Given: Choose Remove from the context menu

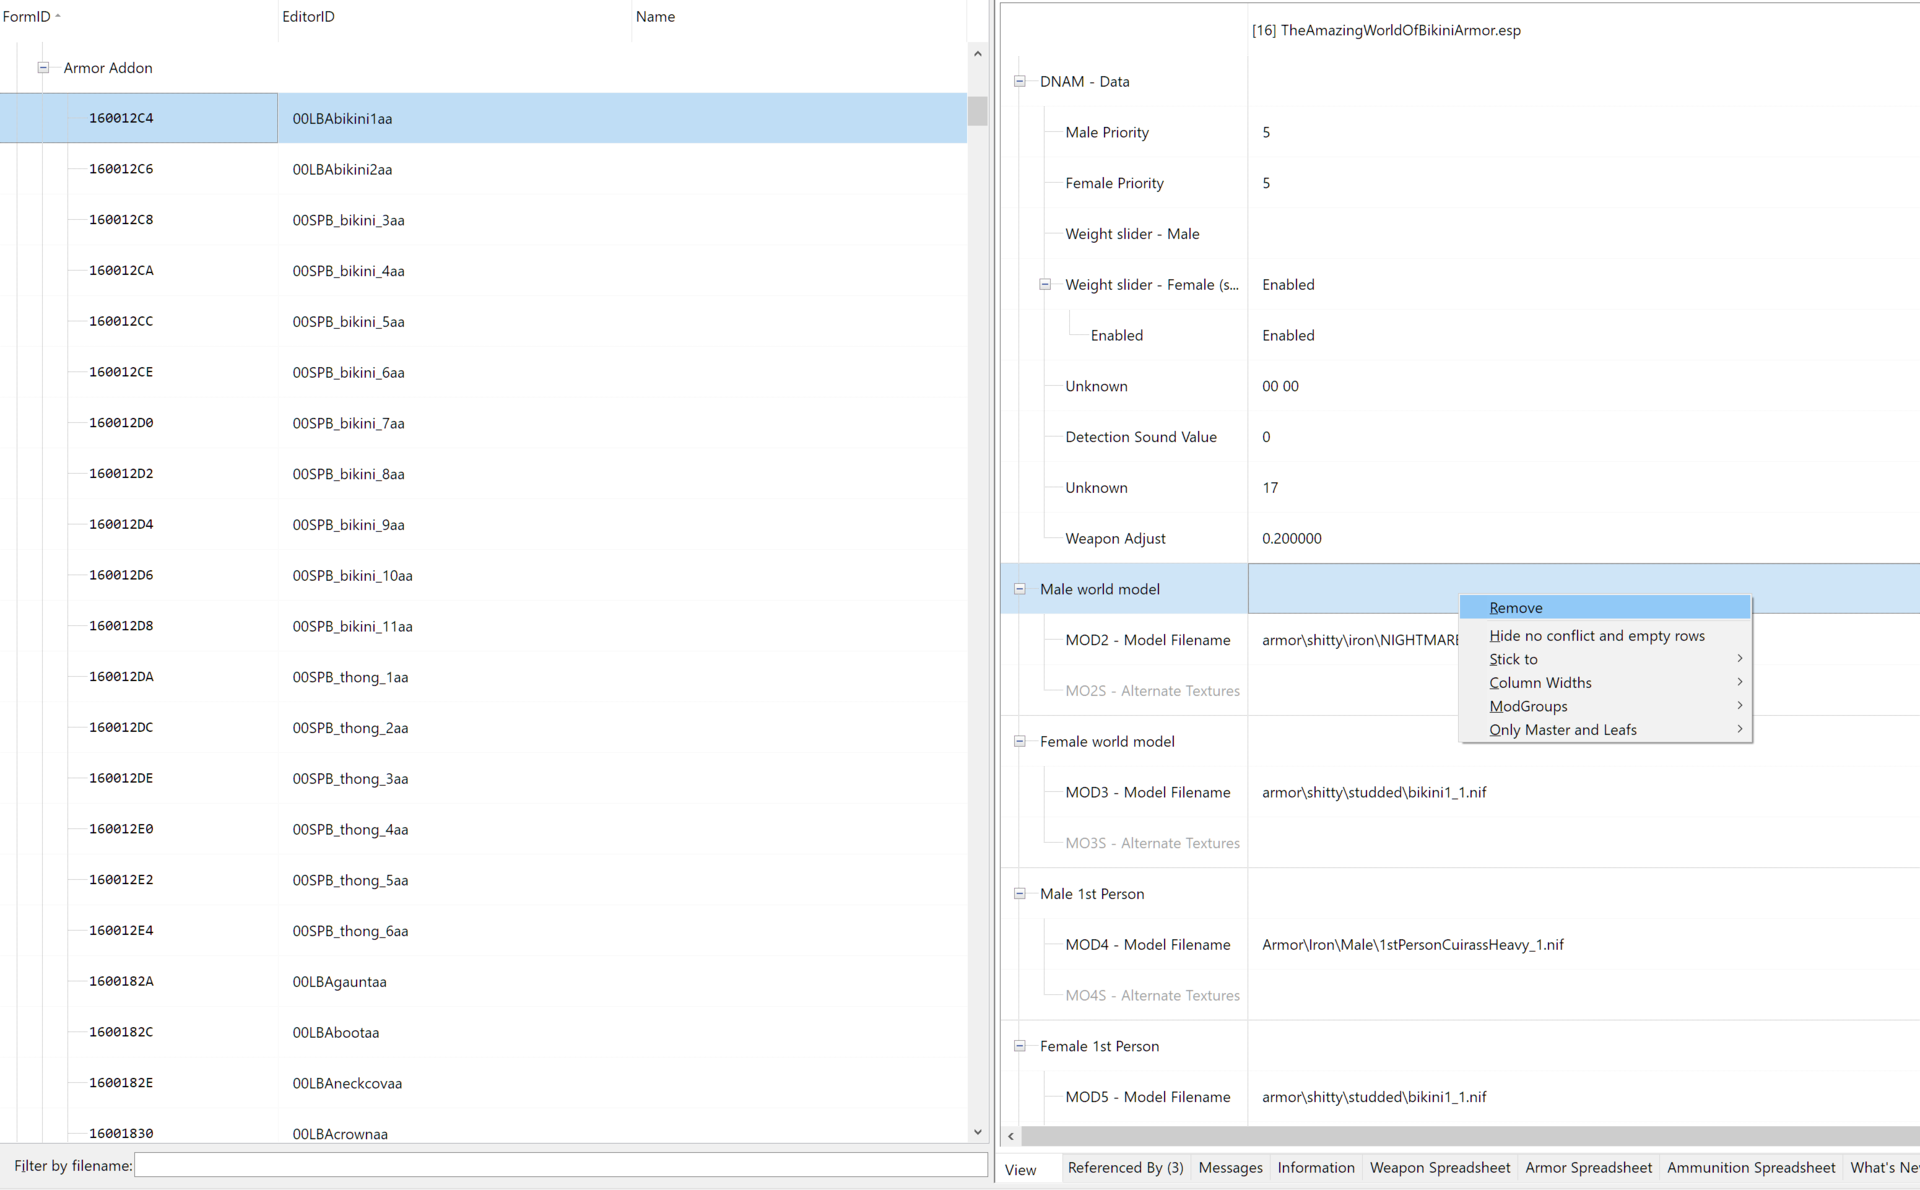Looking at the screenshot, I should tap(1605, 608).
